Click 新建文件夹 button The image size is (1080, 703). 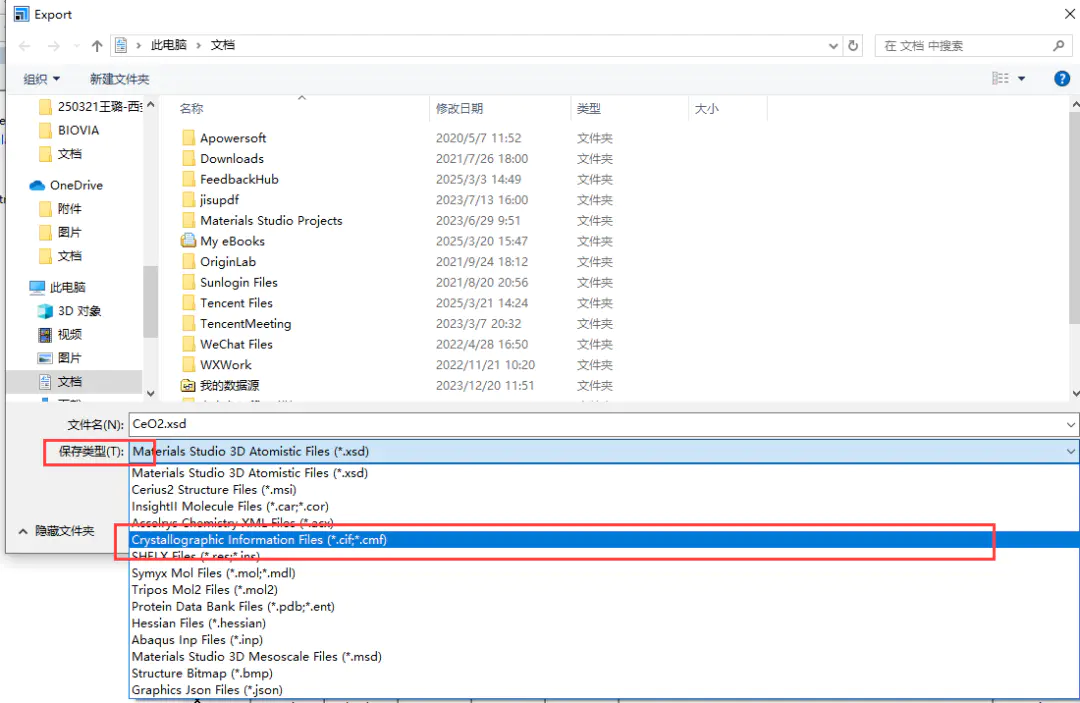[119, 78]
